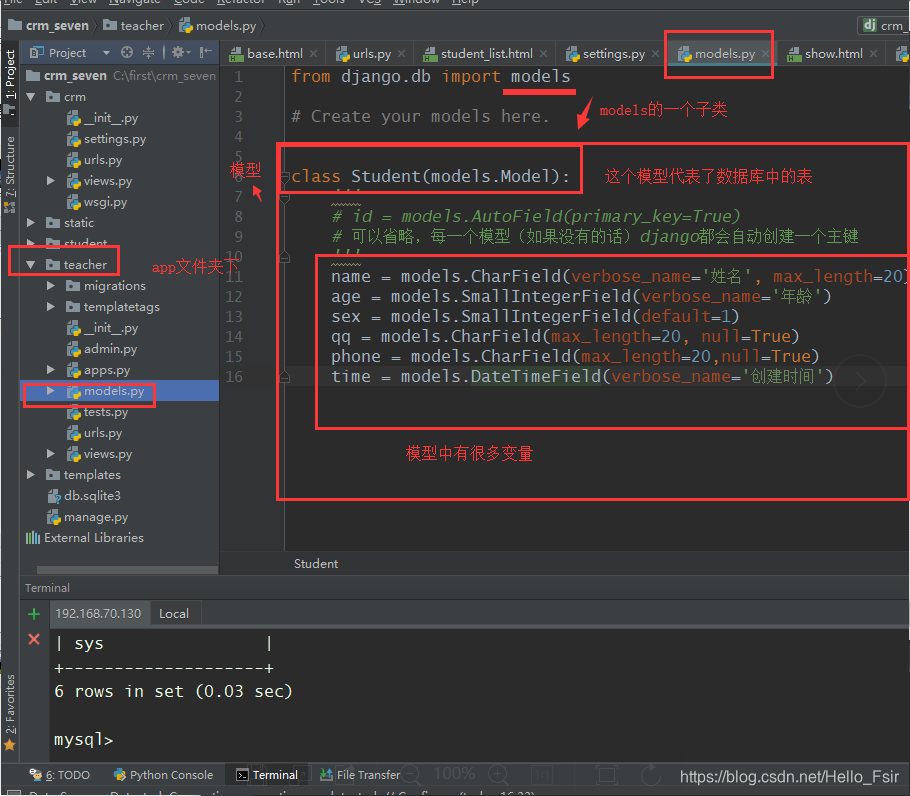Click the mysql> prompt in terminal
The width and height of the screenshot is (910, 796).
(x=83, y=740)
